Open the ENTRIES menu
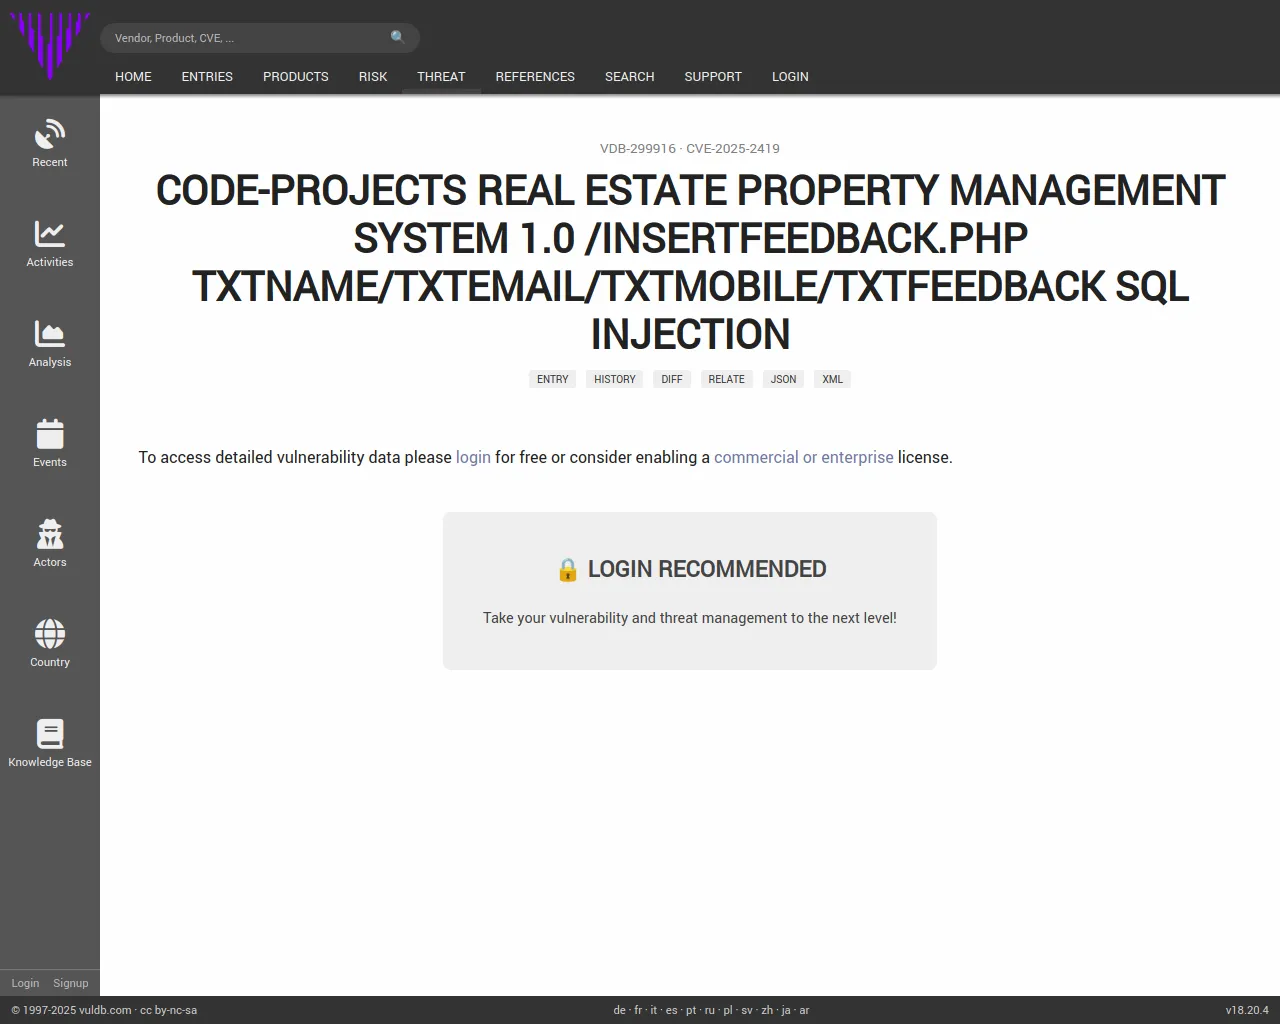The image size is (1280, 1024). (207, 76)
